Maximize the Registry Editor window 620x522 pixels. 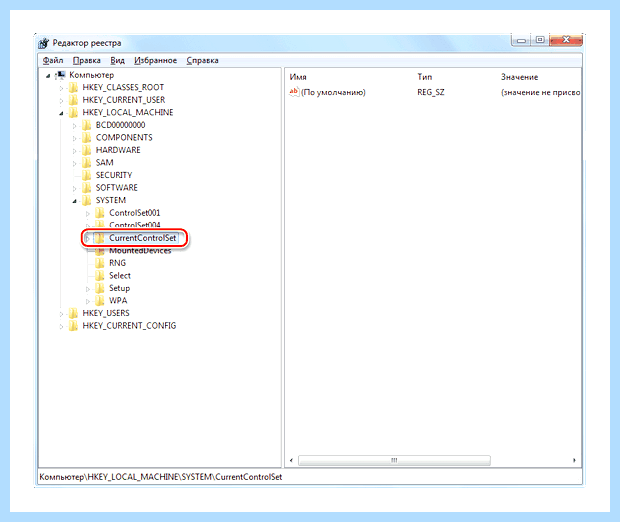540,40
